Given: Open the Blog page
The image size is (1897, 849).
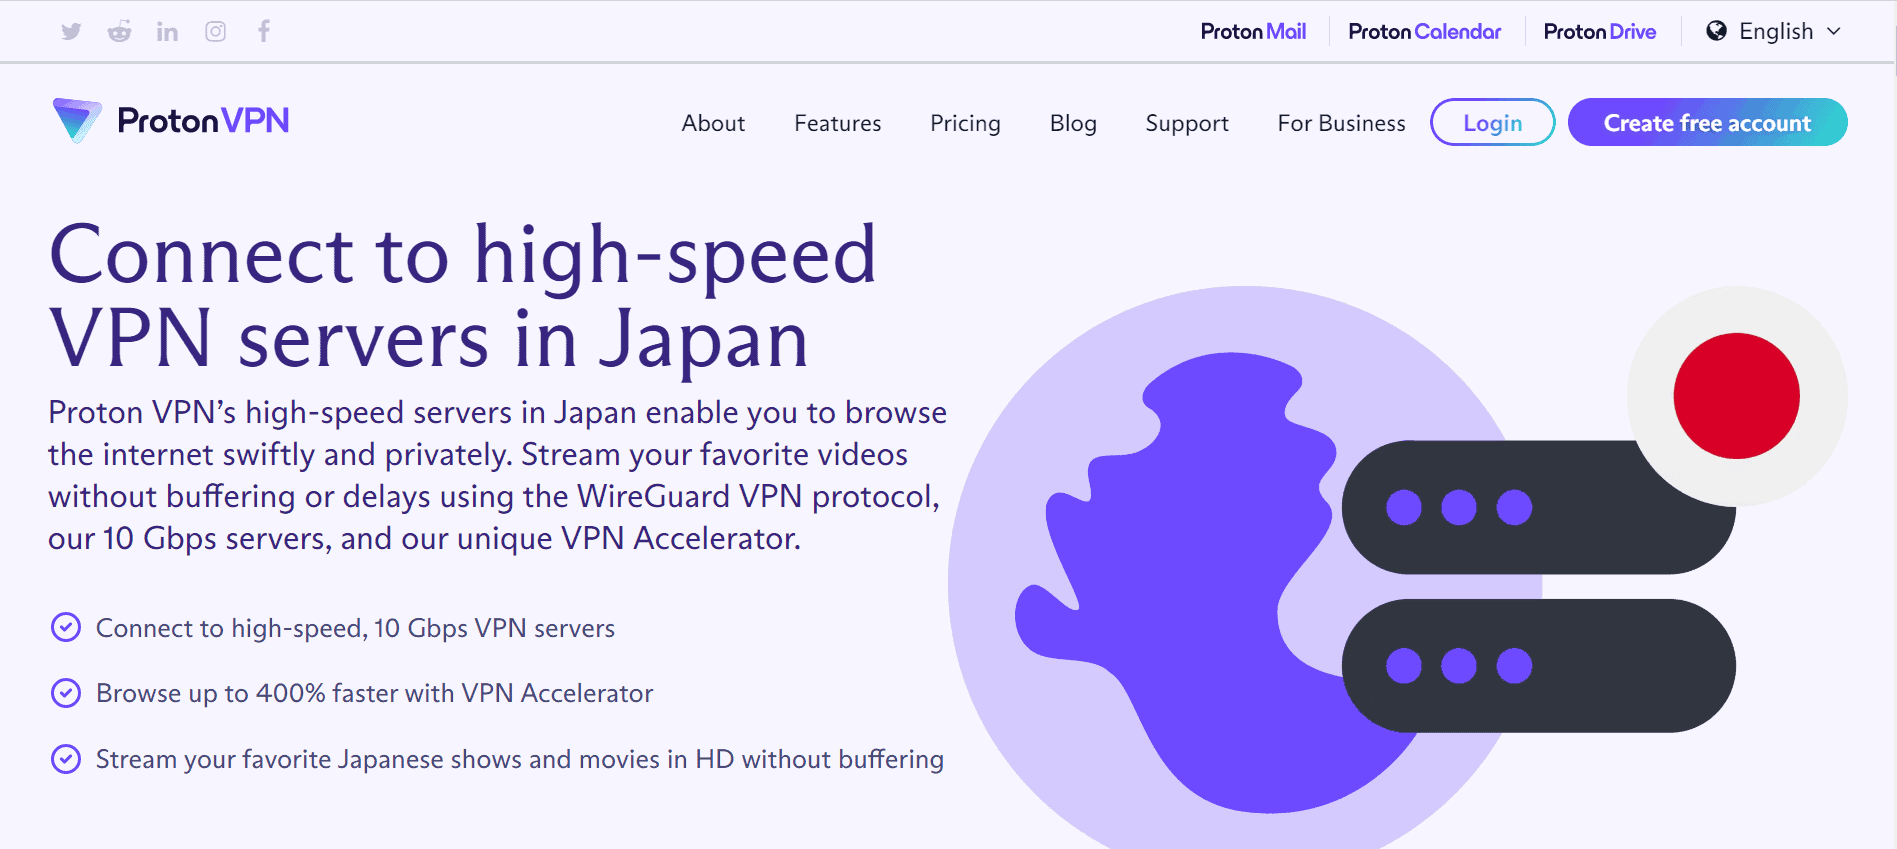Looking at the screenshot, I should point(1073,123).
